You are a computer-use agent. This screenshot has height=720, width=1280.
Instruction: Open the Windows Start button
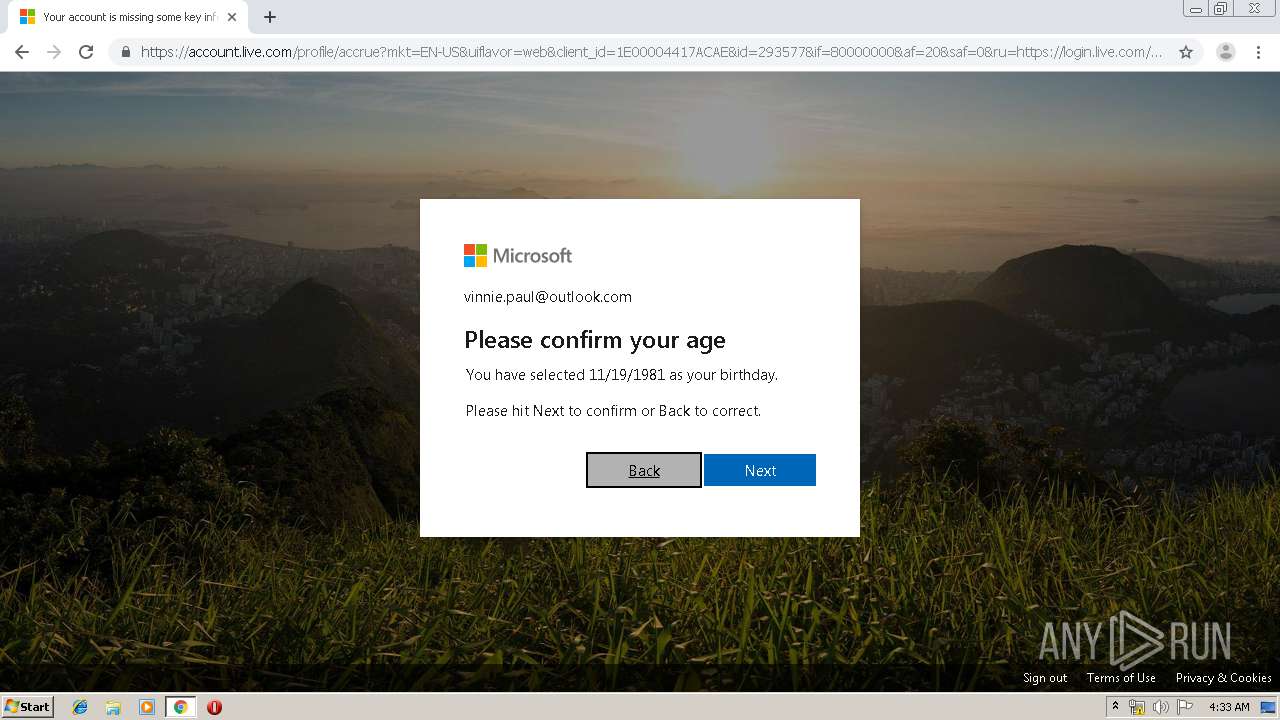(28, 707)
